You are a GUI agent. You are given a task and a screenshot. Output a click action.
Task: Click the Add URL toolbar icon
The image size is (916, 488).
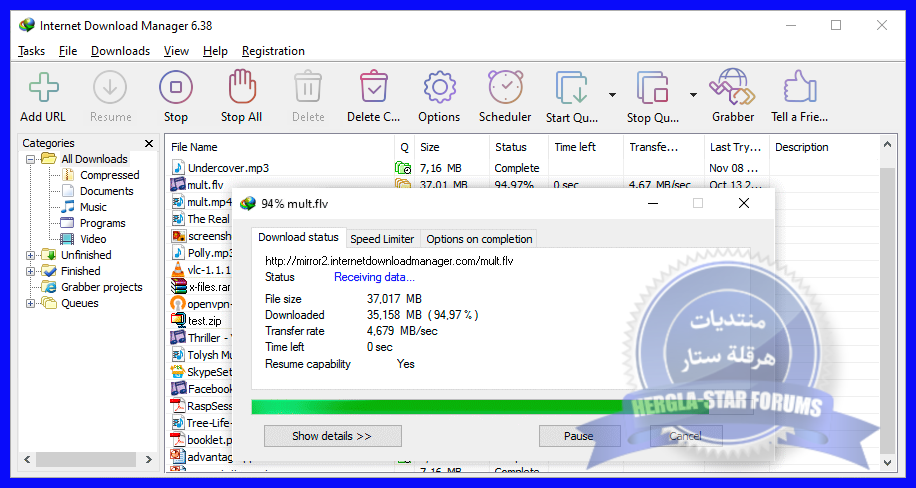(44, 88)
